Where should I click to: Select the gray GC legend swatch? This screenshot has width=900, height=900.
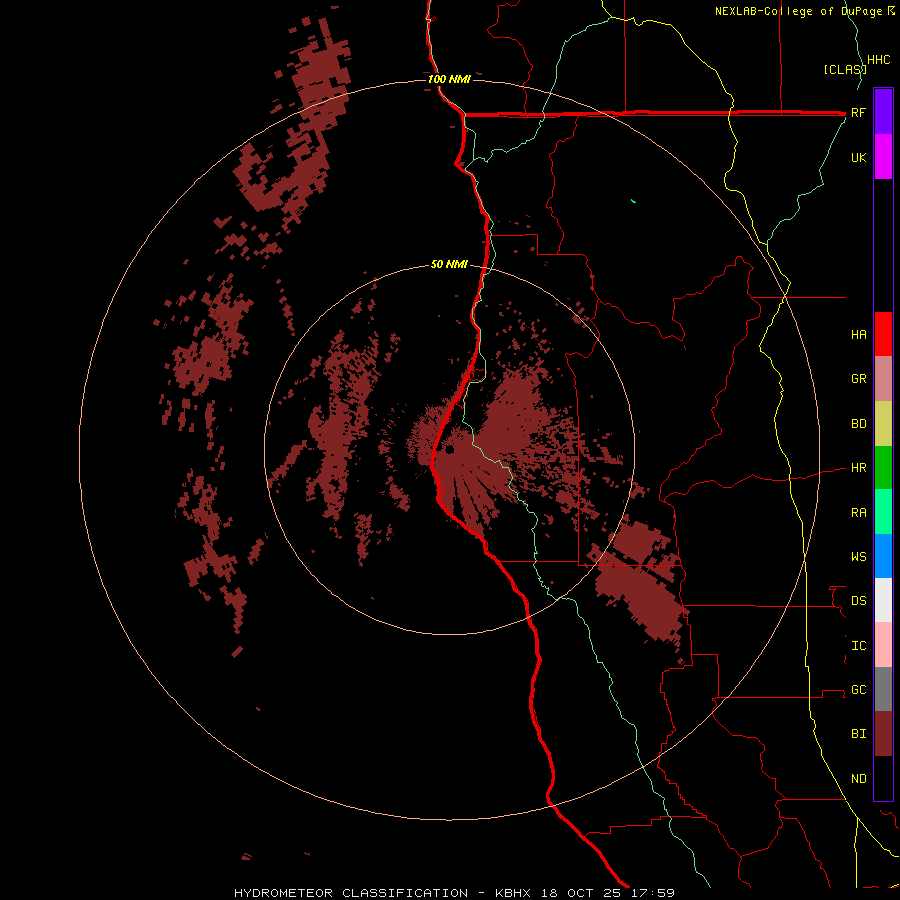click(883, 689)
